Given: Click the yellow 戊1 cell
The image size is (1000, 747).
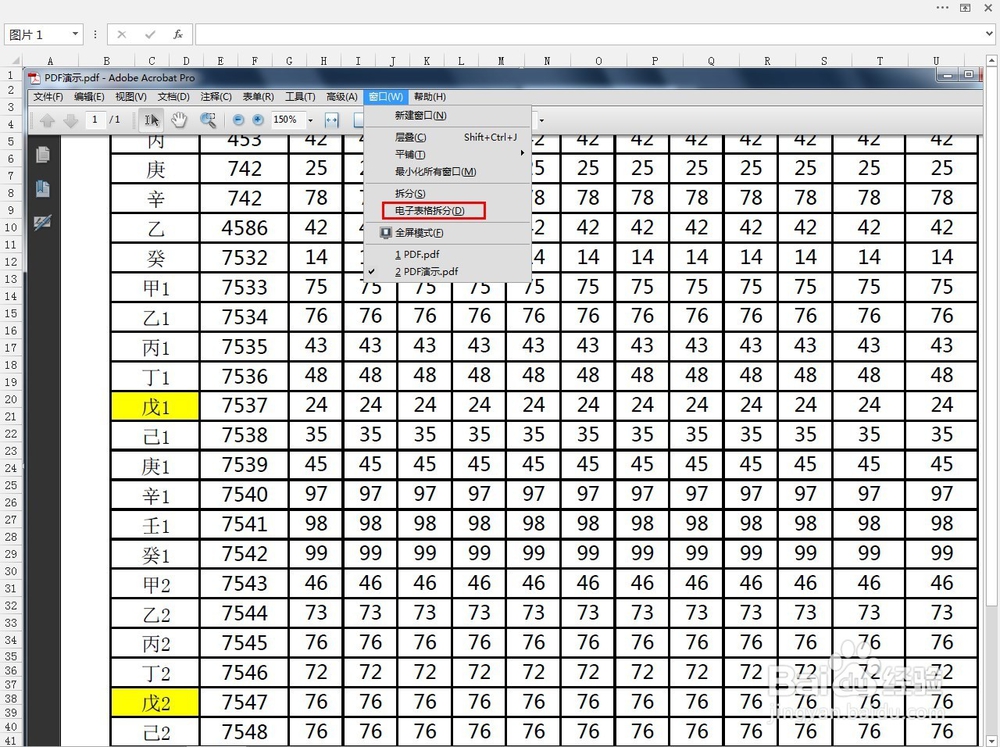Looking at the screenshot, I should pyautogui.click(x=155, y=406).
